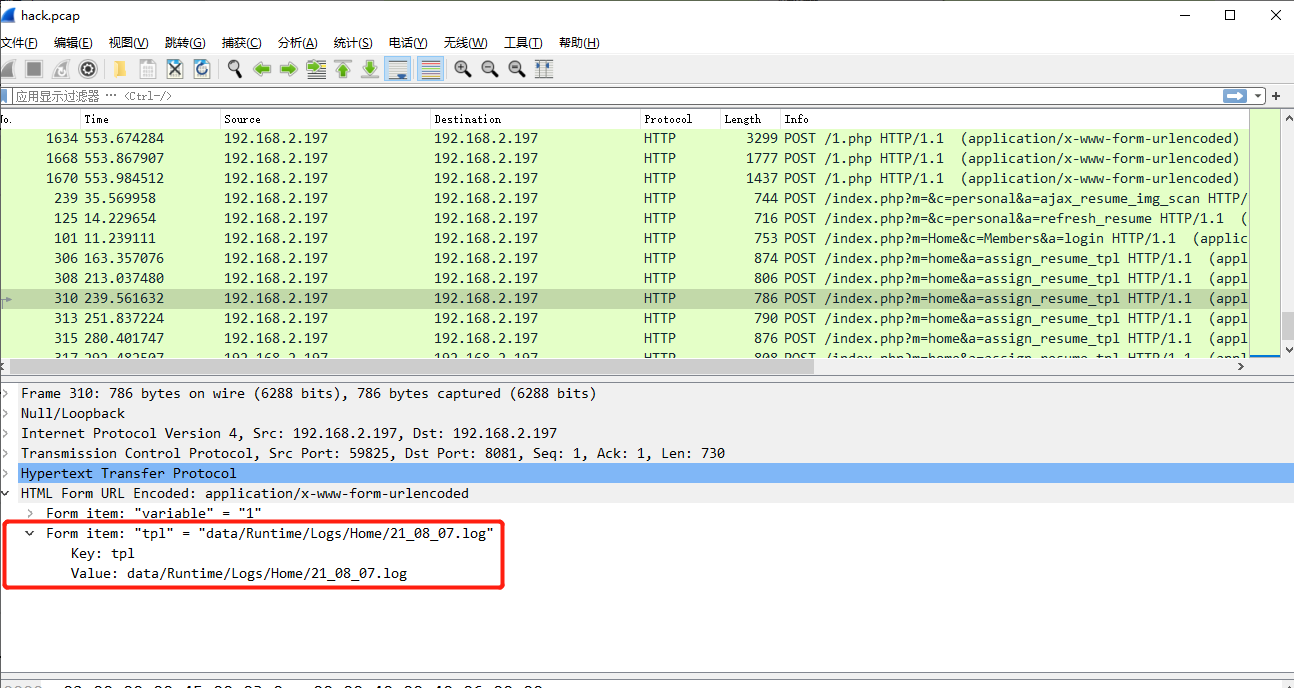
Task: Go forward in packet history (right arrow)
Action: coord(288,69)
